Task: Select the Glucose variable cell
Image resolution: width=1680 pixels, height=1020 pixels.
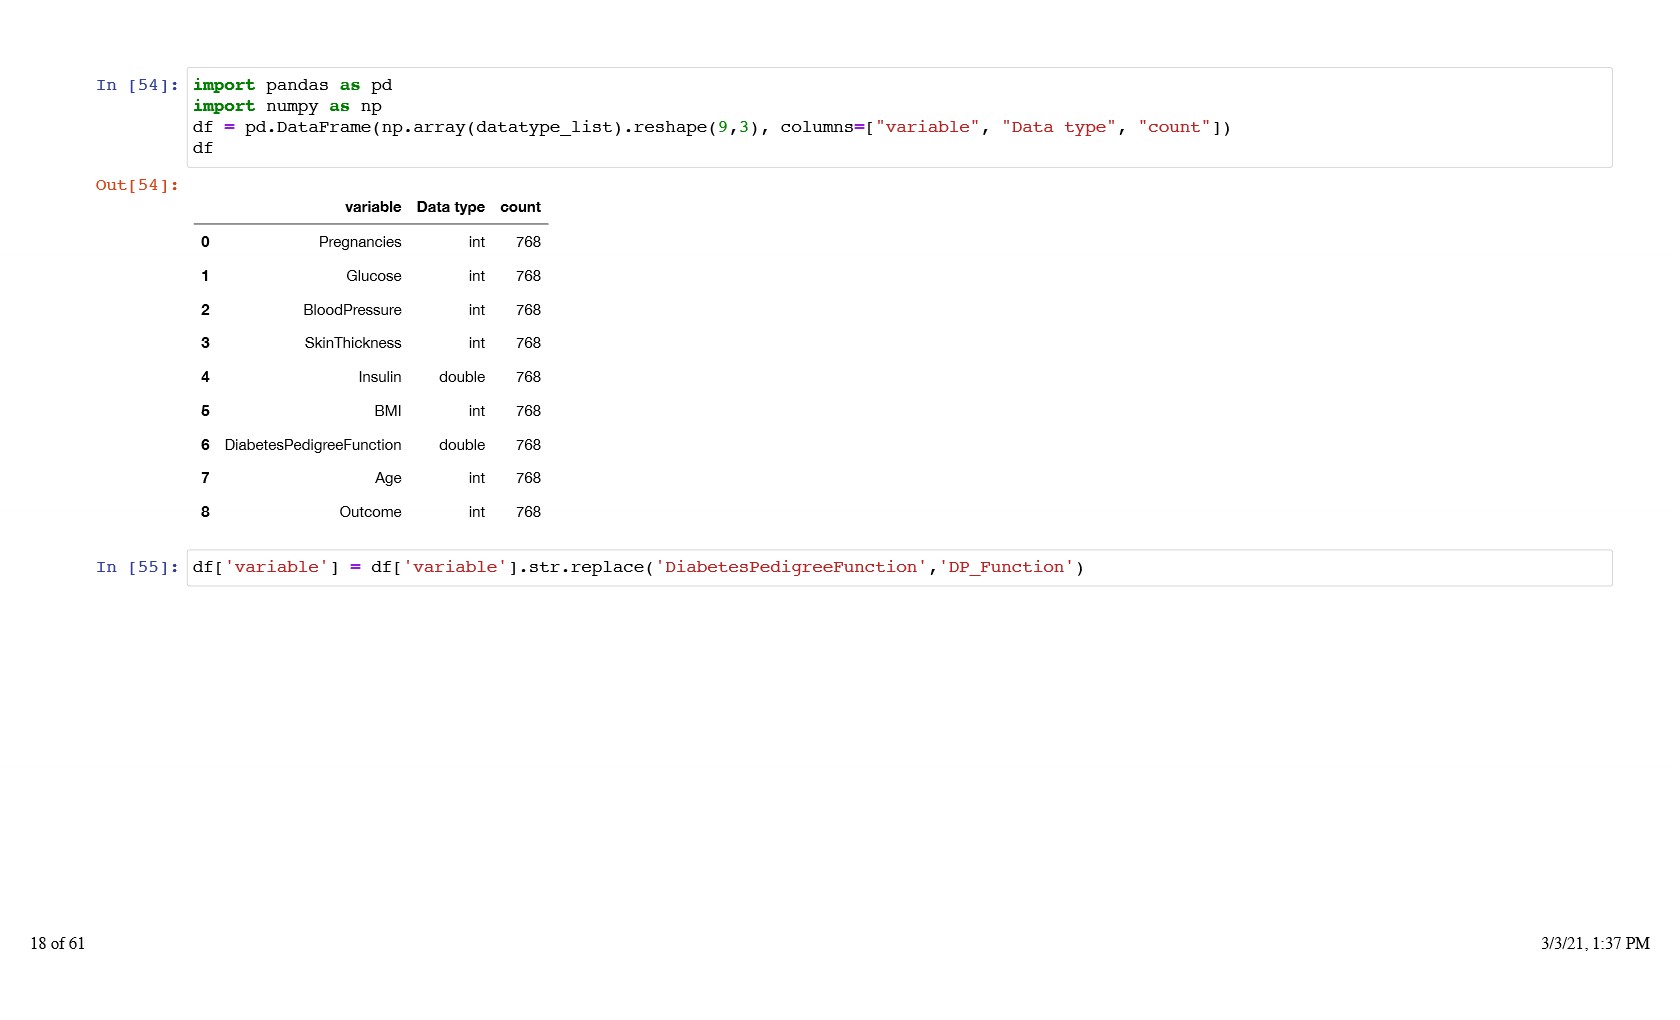Action: pyautogui.click(x=373, y=276)
